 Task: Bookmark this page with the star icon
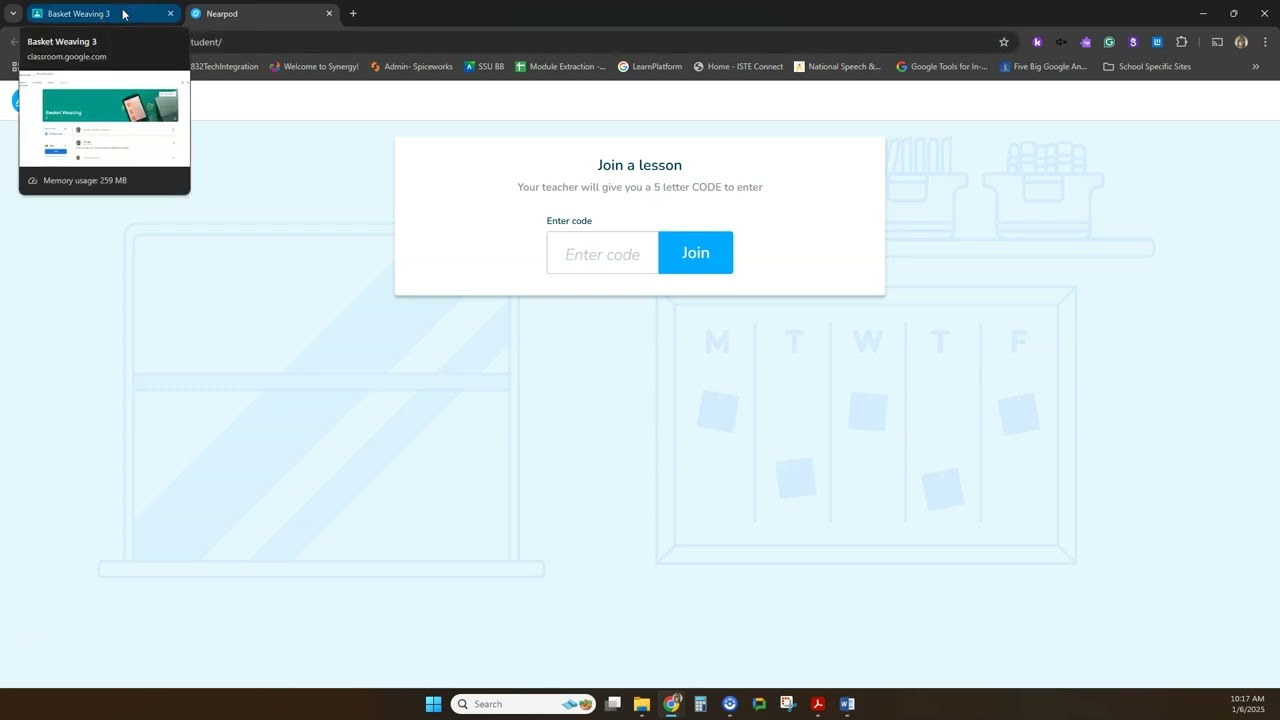tap(1004, 42)
